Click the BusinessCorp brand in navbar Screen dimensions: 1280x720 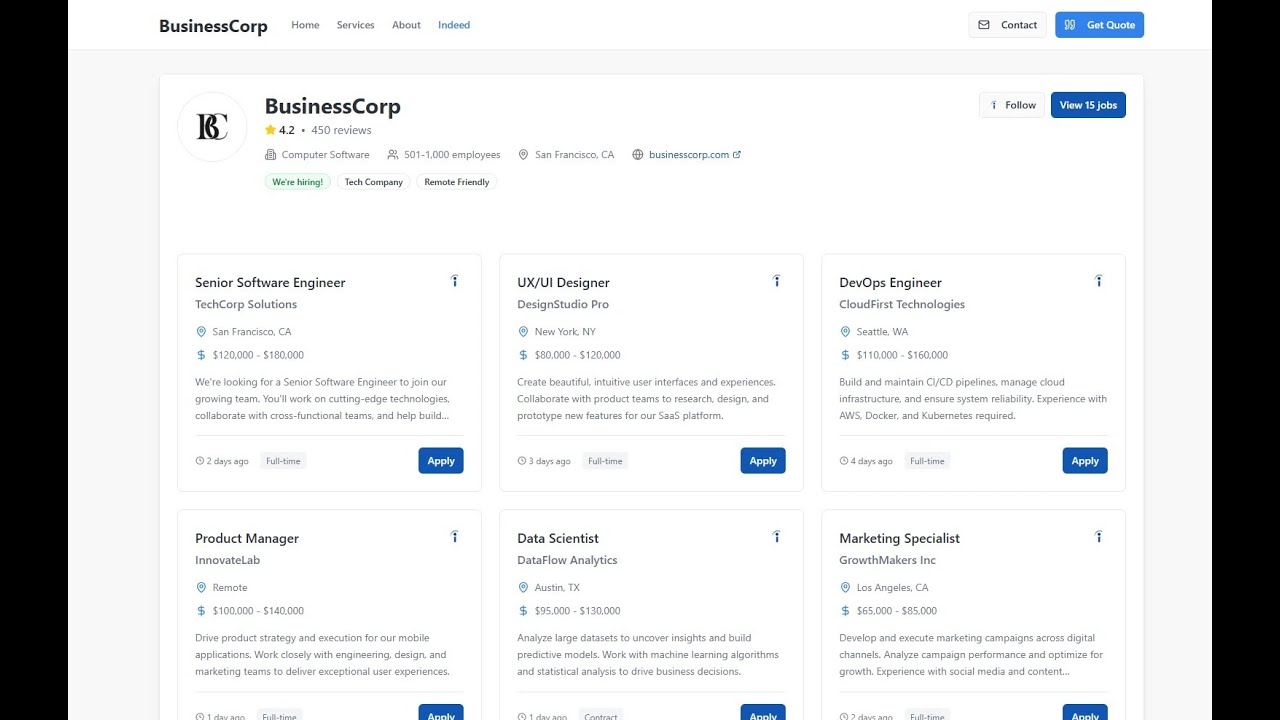click(x=213, y=26)
